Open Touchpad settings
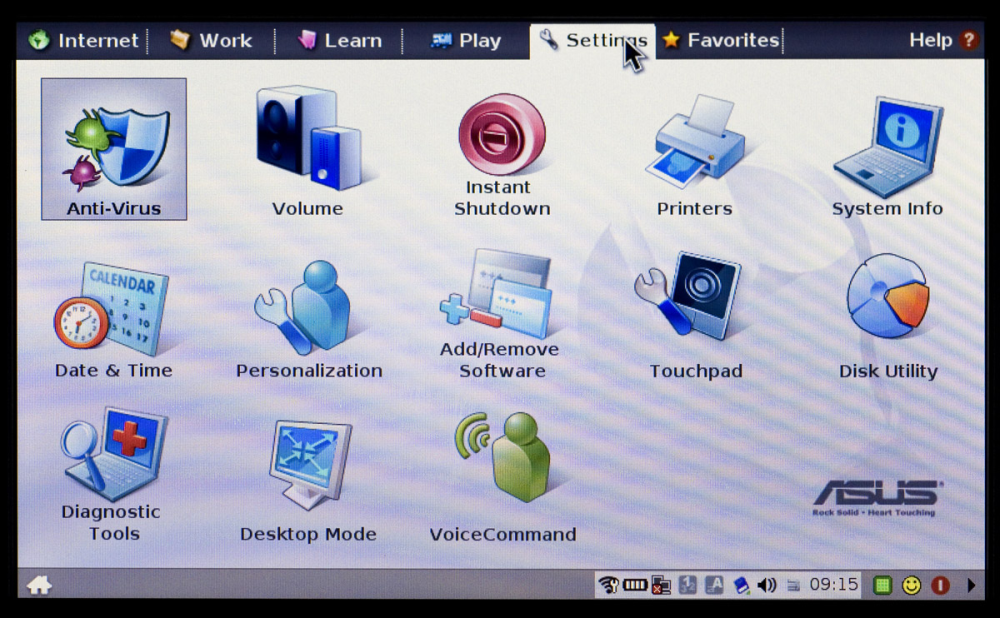 click(695, 315)
